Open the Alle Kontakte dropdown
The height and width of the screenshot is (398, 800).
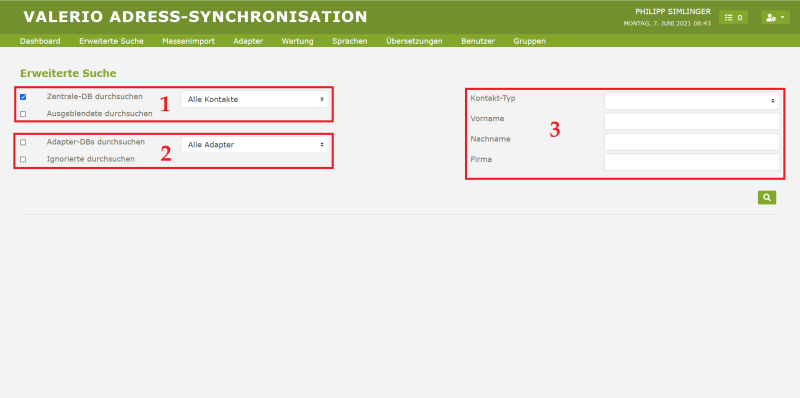255,100
